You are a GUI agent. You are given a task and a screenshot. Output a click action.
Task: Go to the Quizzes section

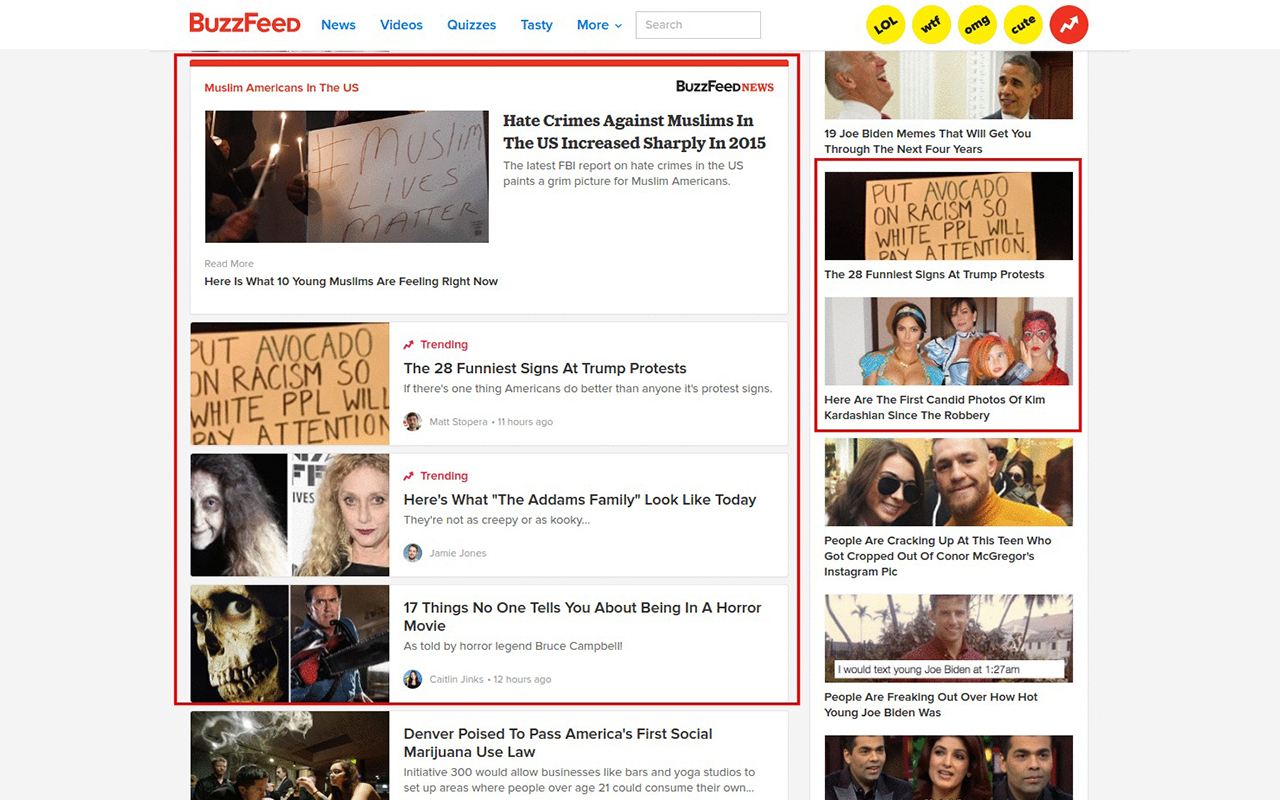click(471, 25)
